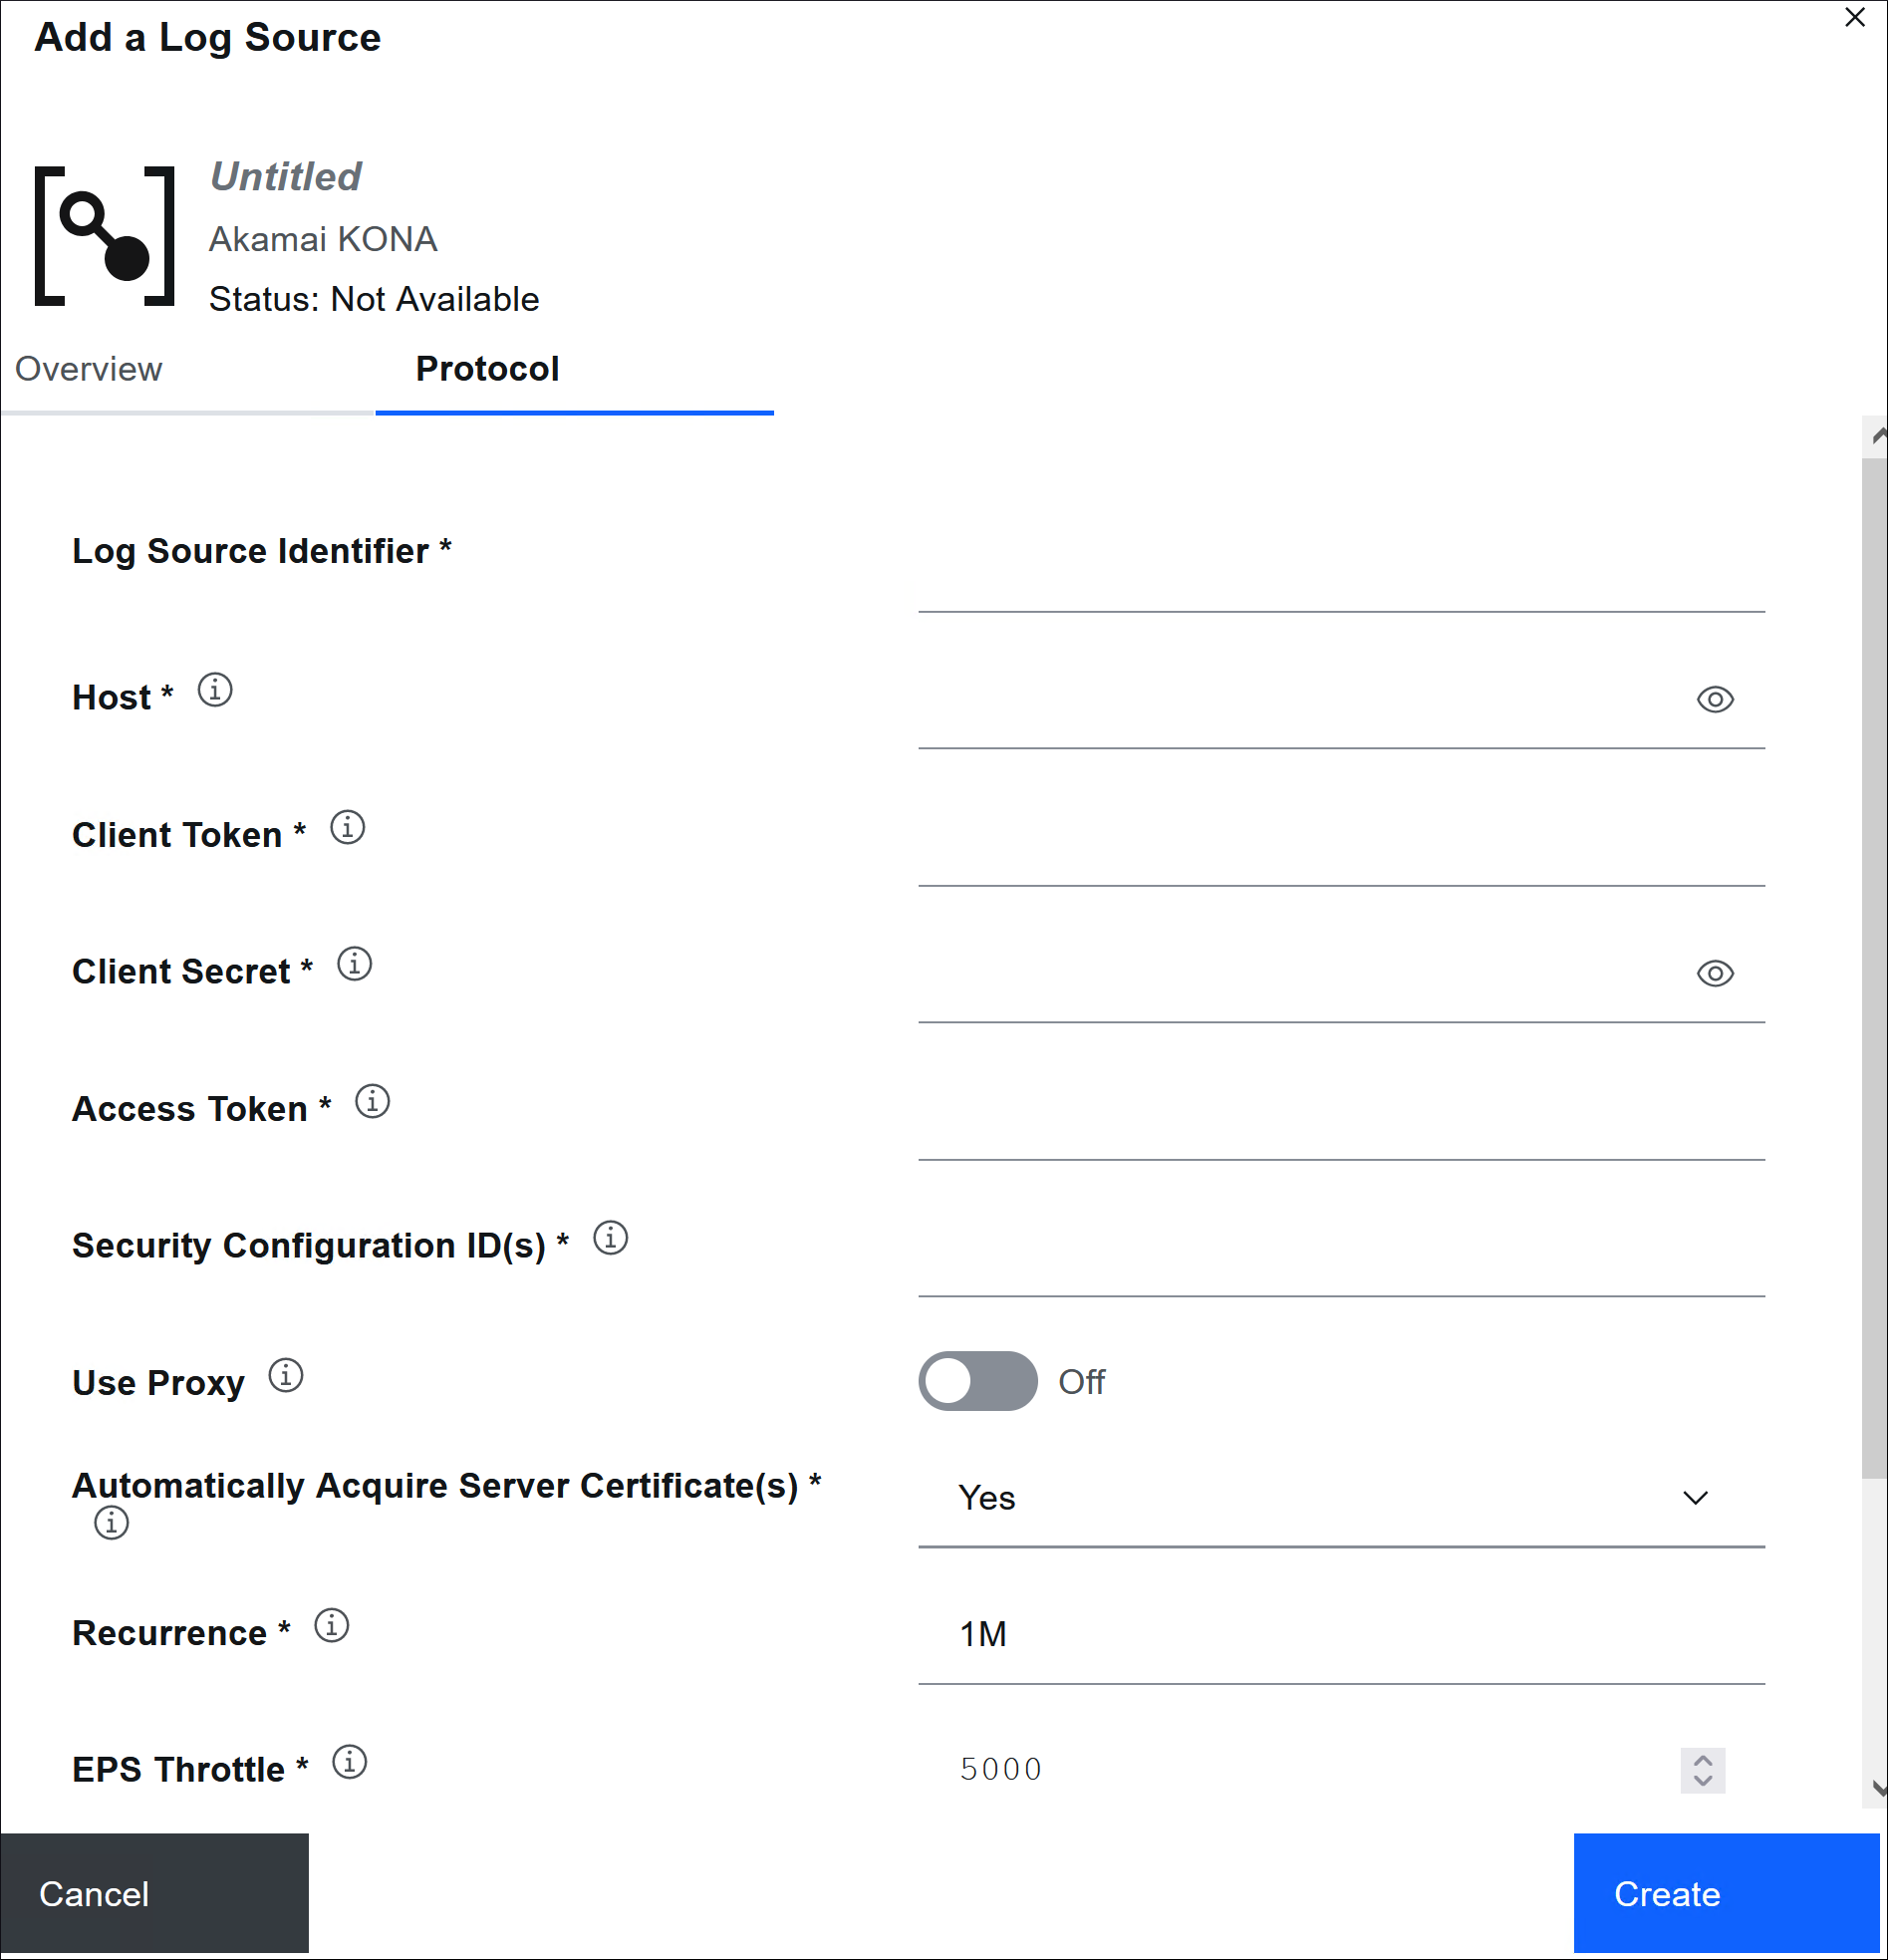Image resolution: width=1888 pixels, height=1960 pixels.
Task: Click the scrollbar down arrow
Action: 1877,1788
